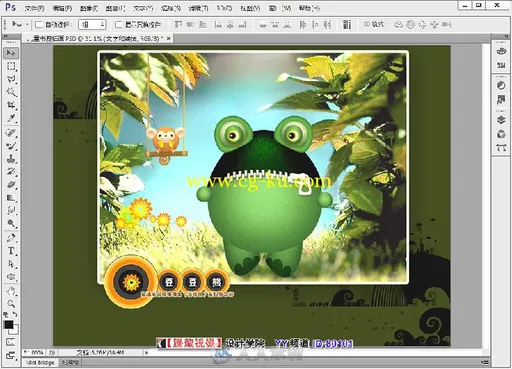Toggle Quick Mask mode button
Viewport: 512px width, 369px height.
(x=11, y=342)
